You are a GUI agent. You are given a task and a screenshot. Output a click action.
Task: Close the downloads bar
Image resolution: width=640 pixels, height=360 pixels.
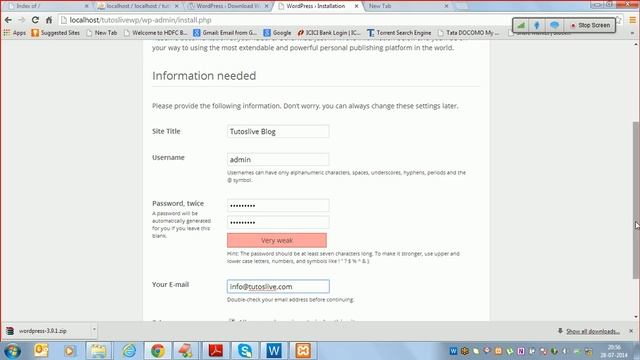coord(631,331)
